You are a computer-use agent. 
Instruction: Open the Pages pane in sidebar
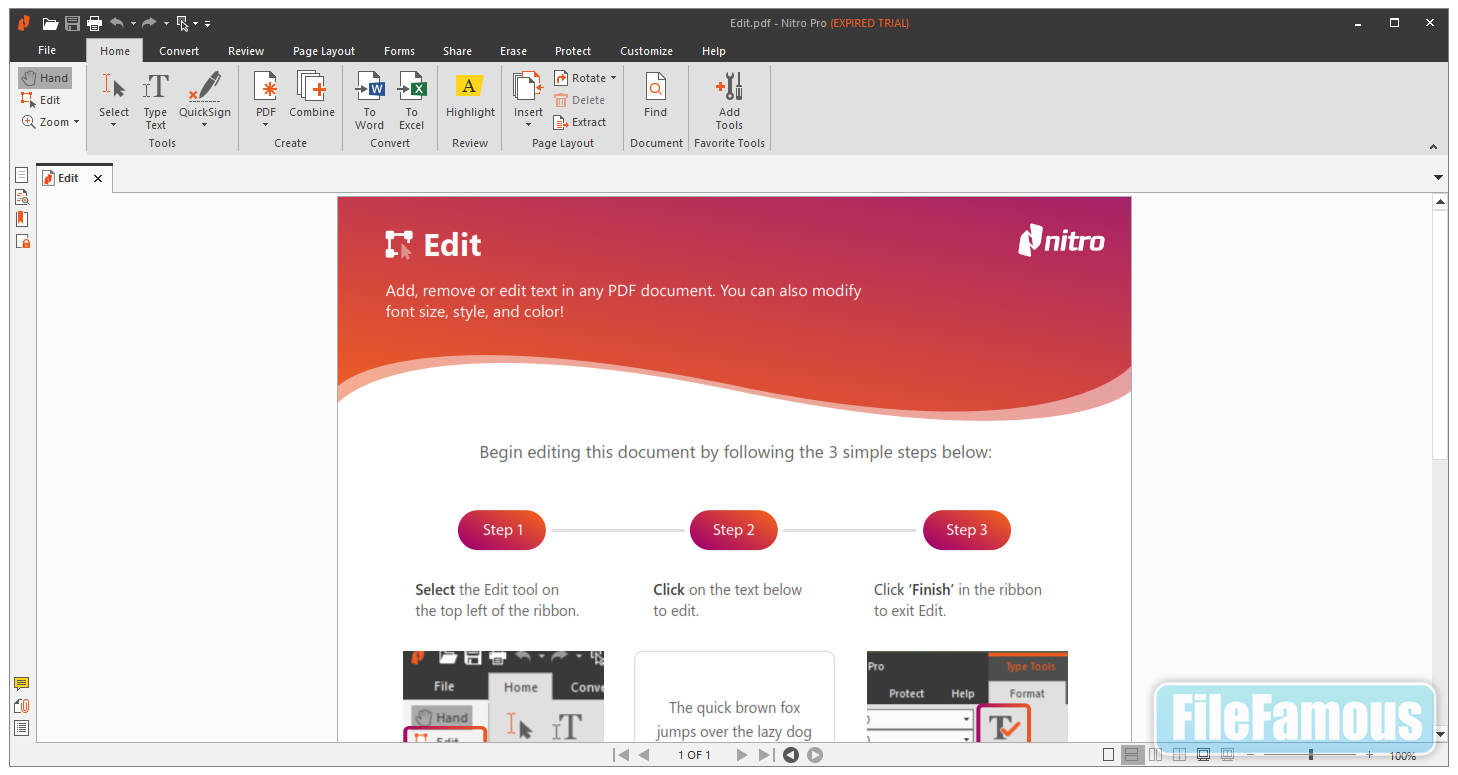click(x=22, y=175)
